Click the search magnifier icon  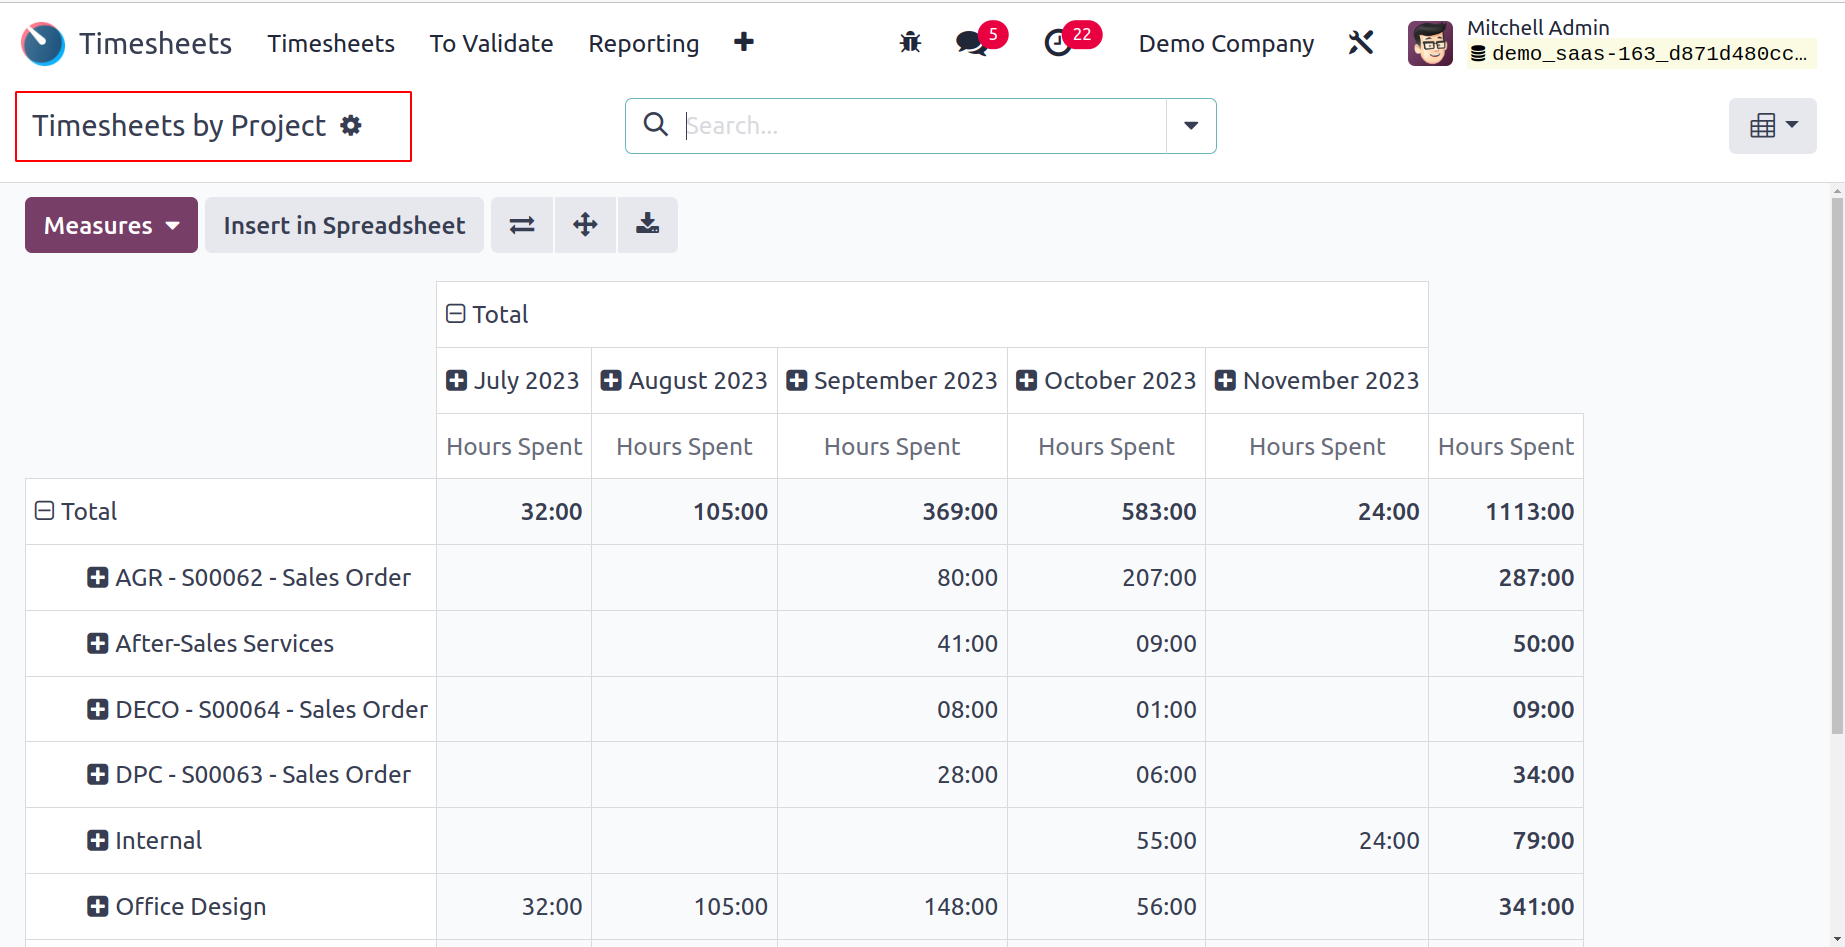[655, 124]
